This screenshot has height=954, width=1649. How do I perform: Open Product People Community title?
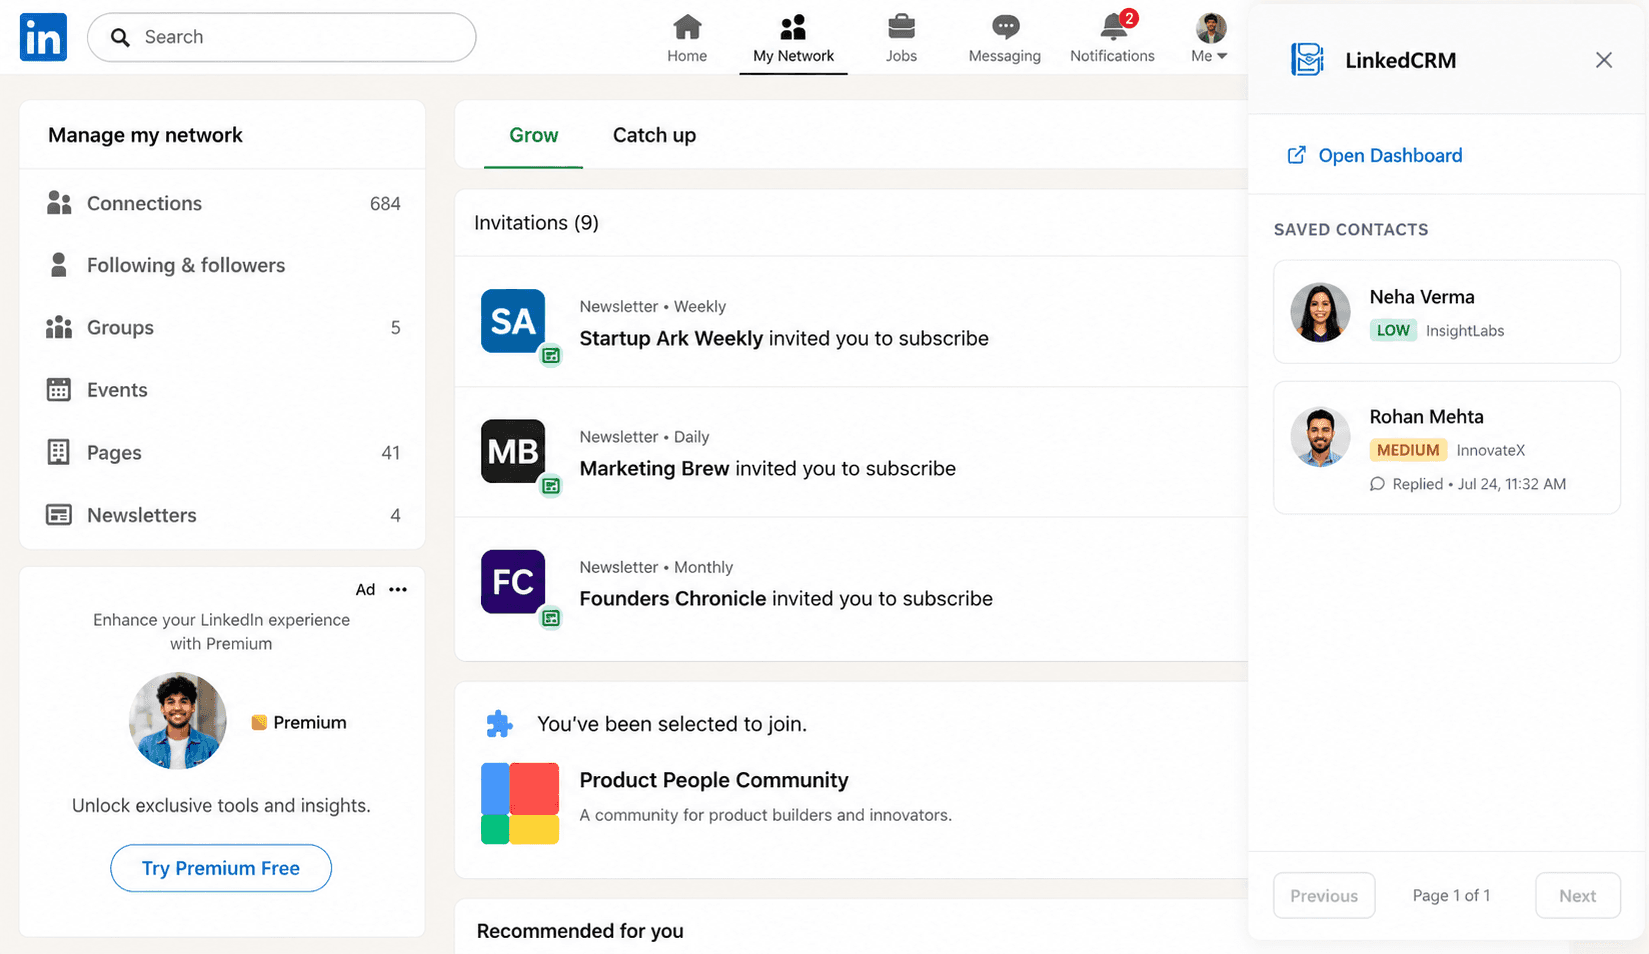[x=714, y=780]
